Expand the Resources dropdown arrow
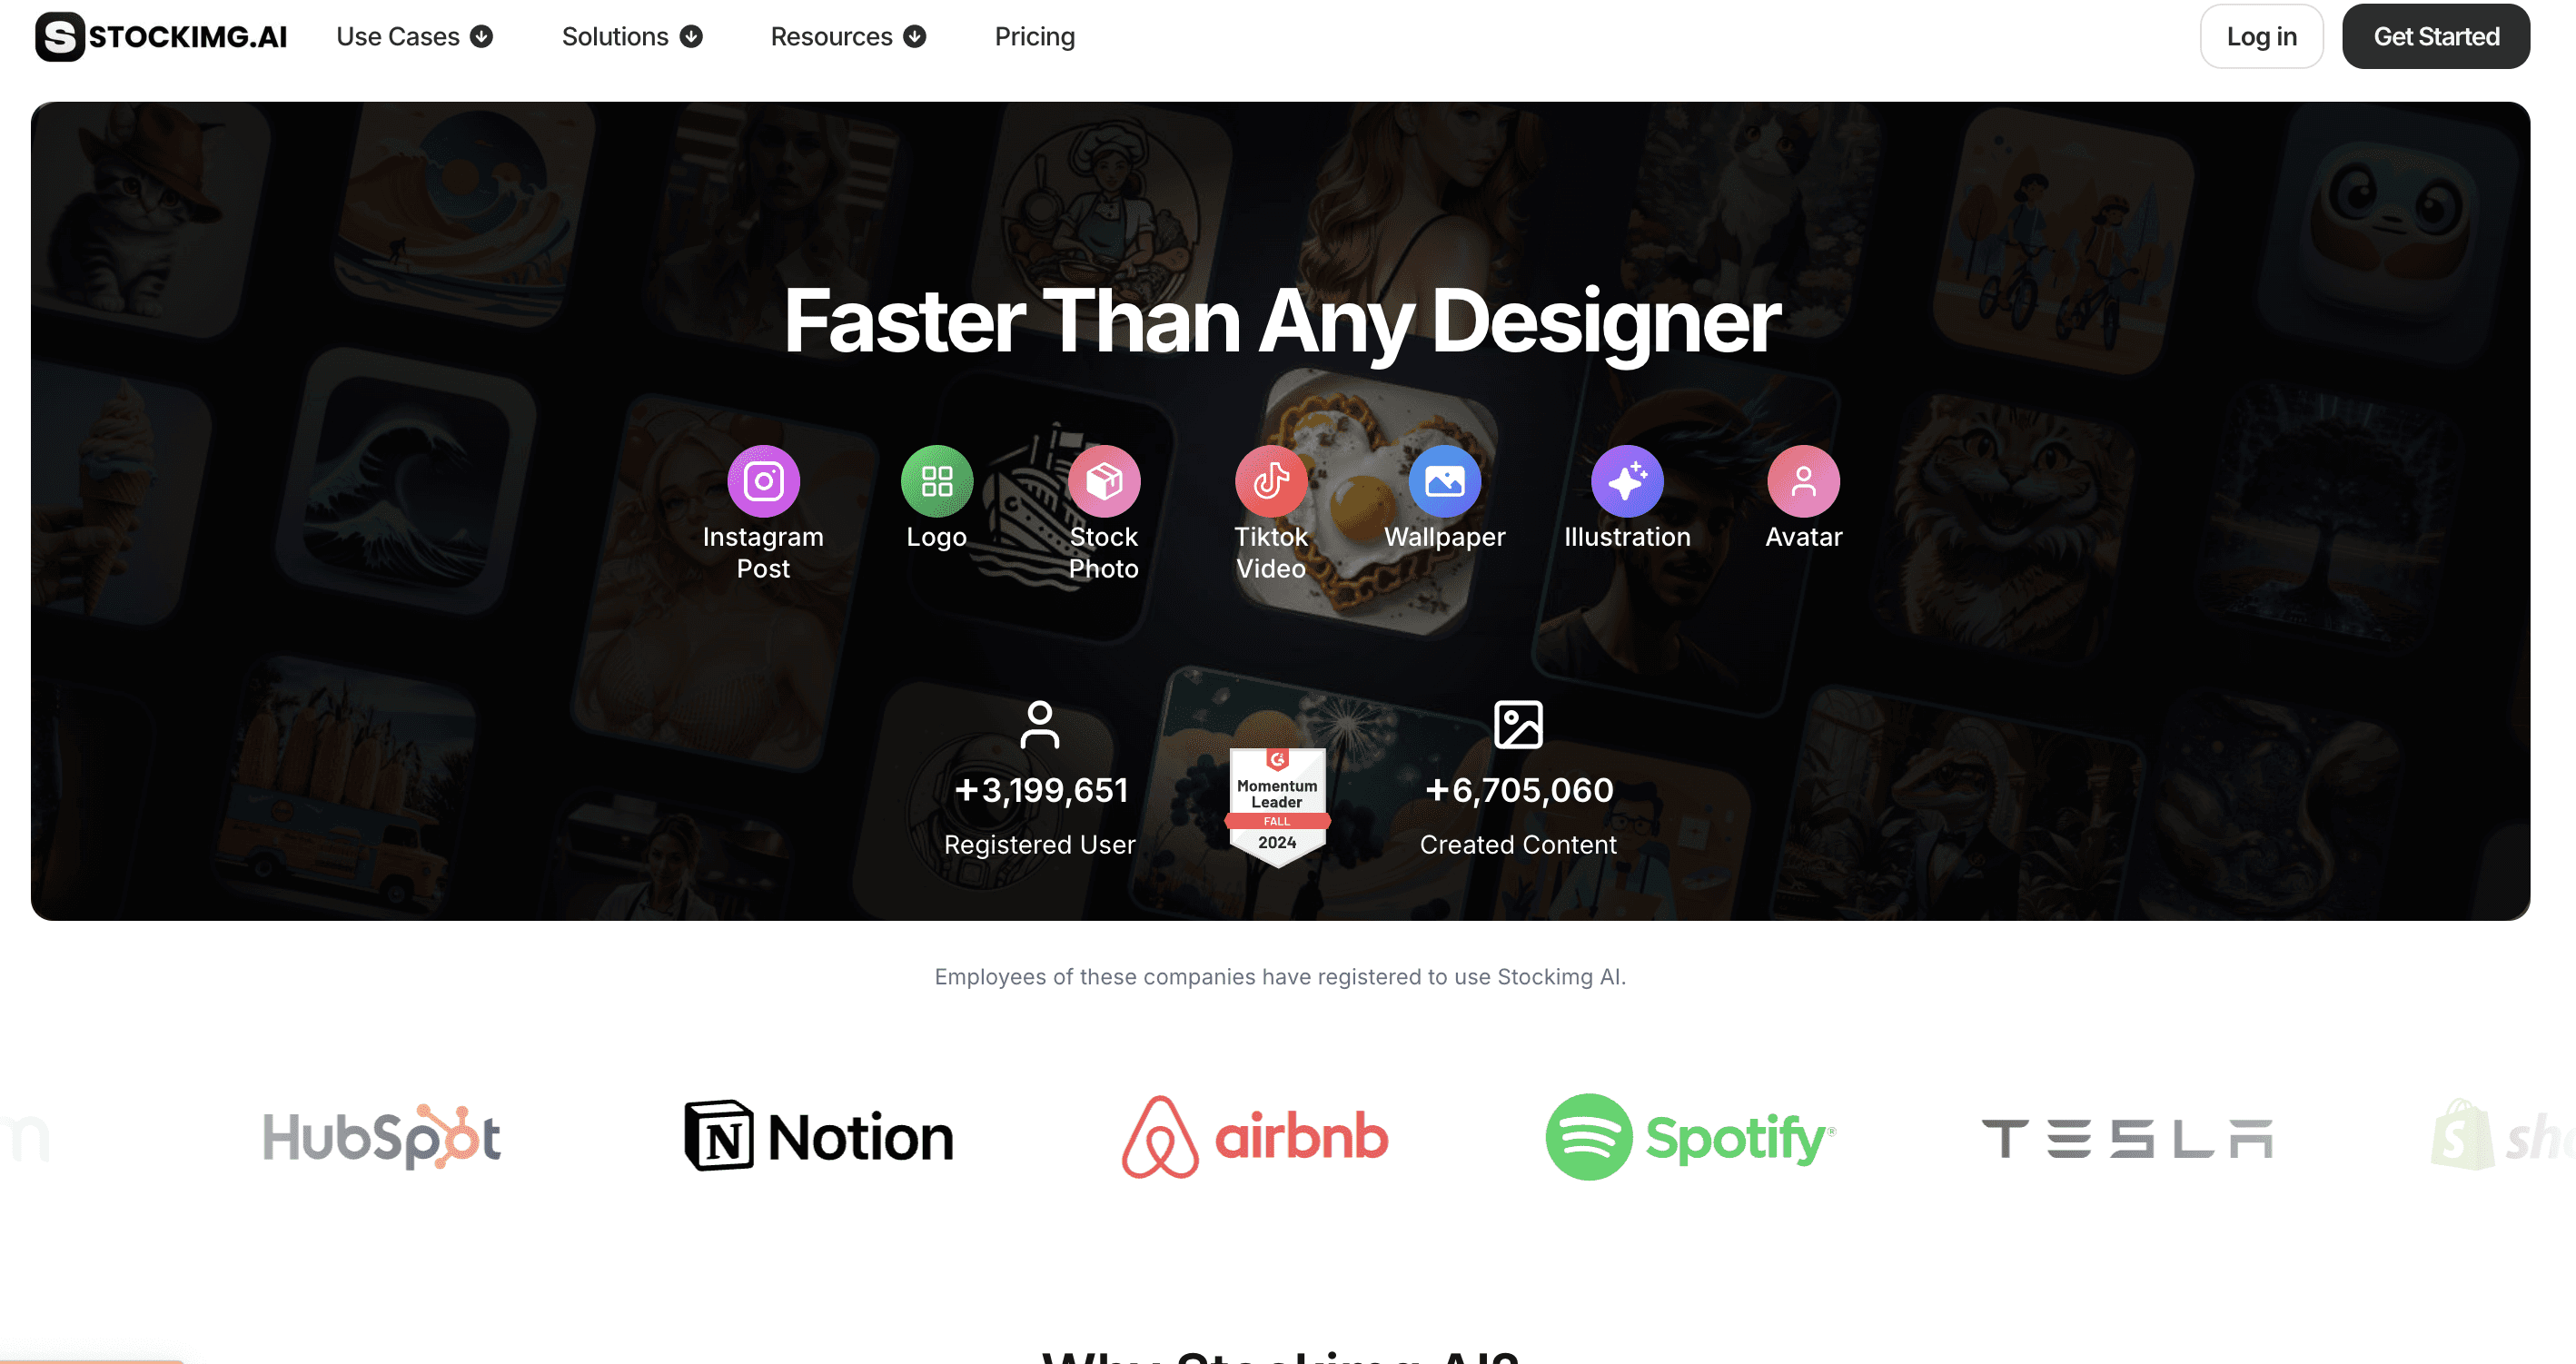The height and width of the screenshot is (1364, 2576). [x=914, y=37]
